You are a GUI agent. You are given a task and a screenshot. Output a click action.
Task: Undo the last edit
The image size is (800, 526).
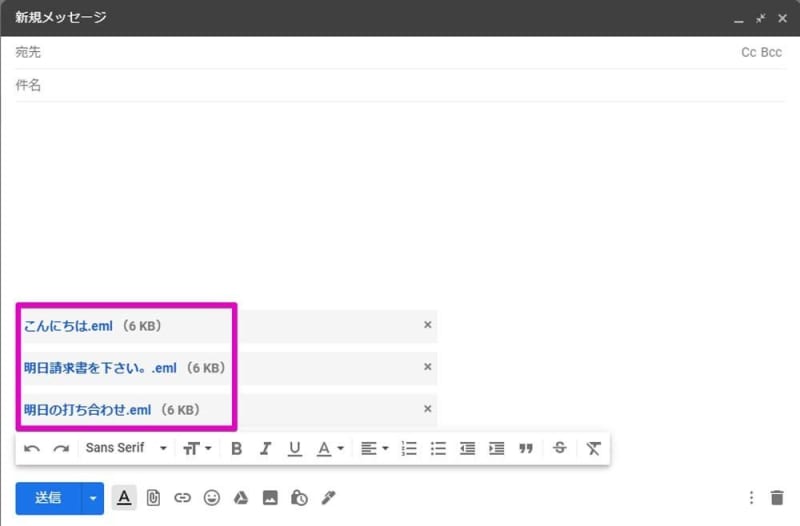[32, 448]
